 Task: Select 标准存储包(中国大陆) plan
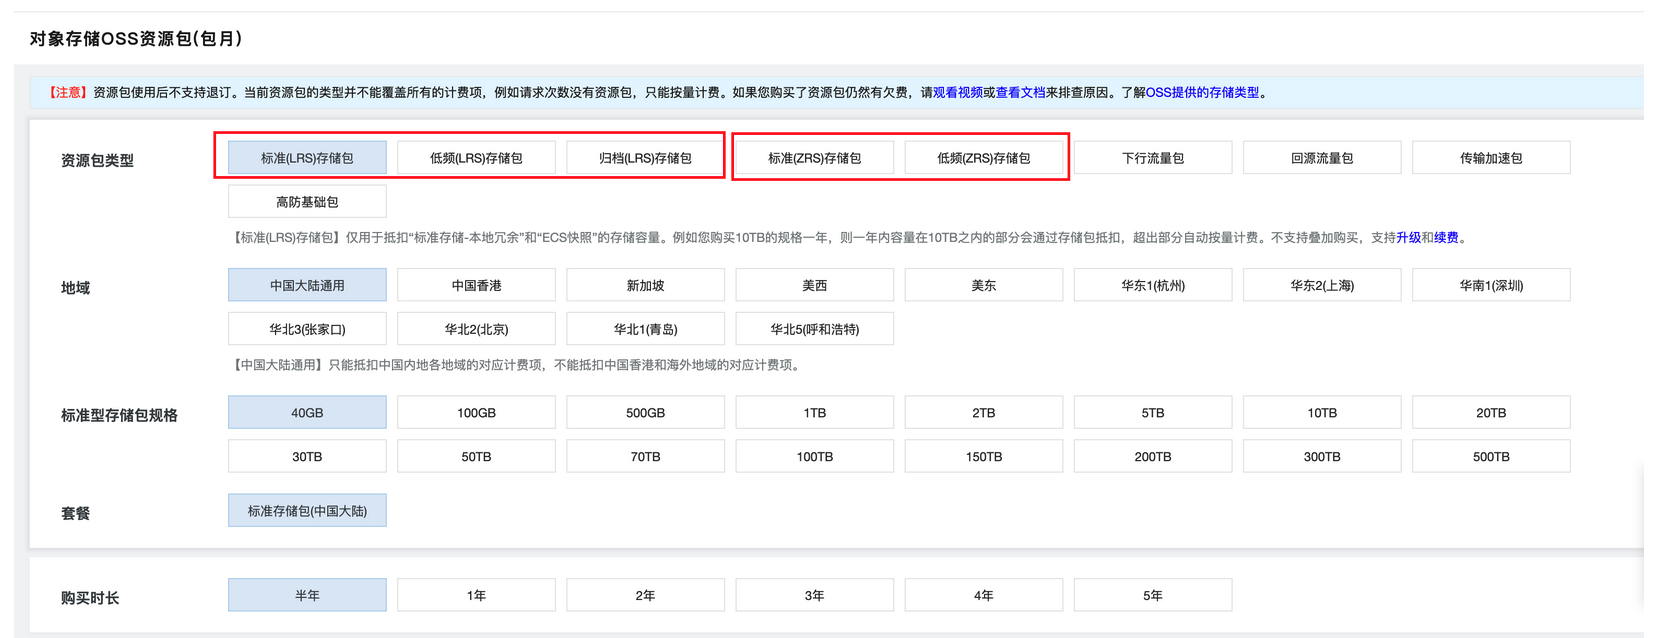click(307, 510)
